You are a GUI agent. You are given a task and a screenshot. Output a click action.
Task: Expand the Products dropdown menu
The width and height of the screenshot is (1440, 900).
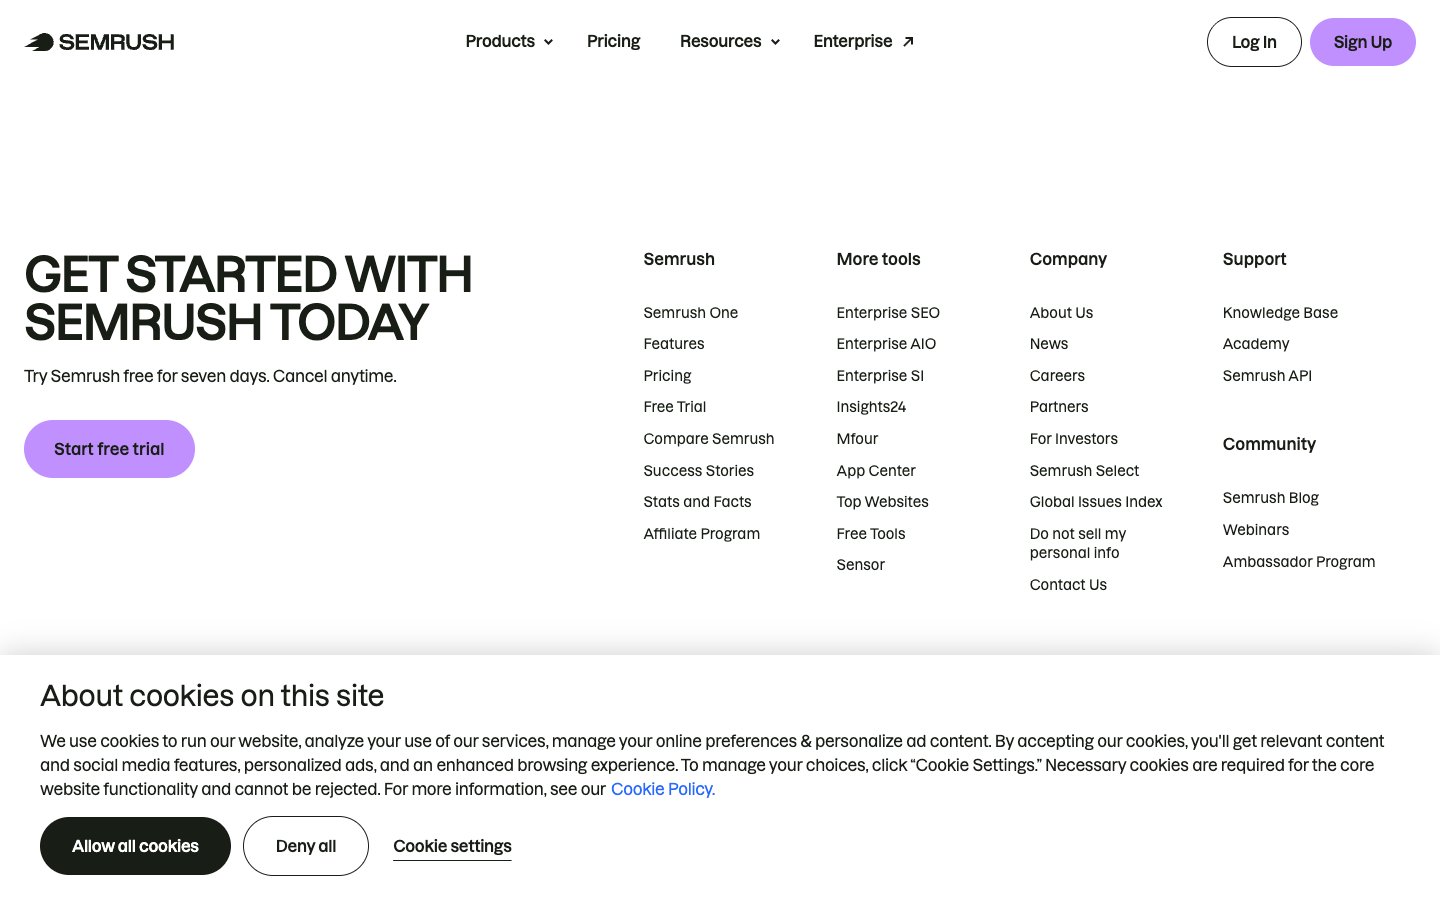[508, 41]
